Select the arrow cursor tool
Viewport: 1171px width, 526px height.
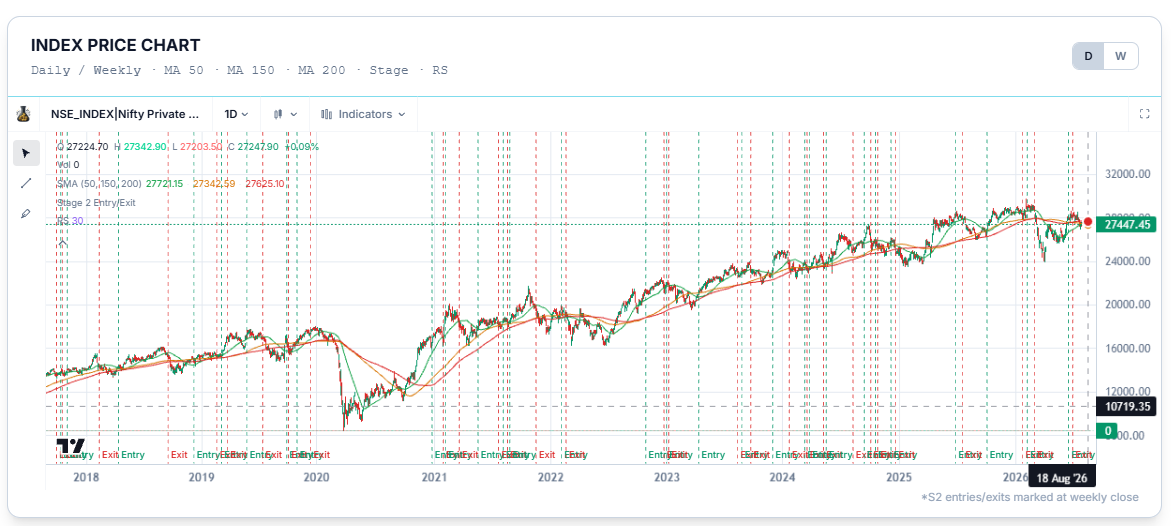(x=26, y=153)
